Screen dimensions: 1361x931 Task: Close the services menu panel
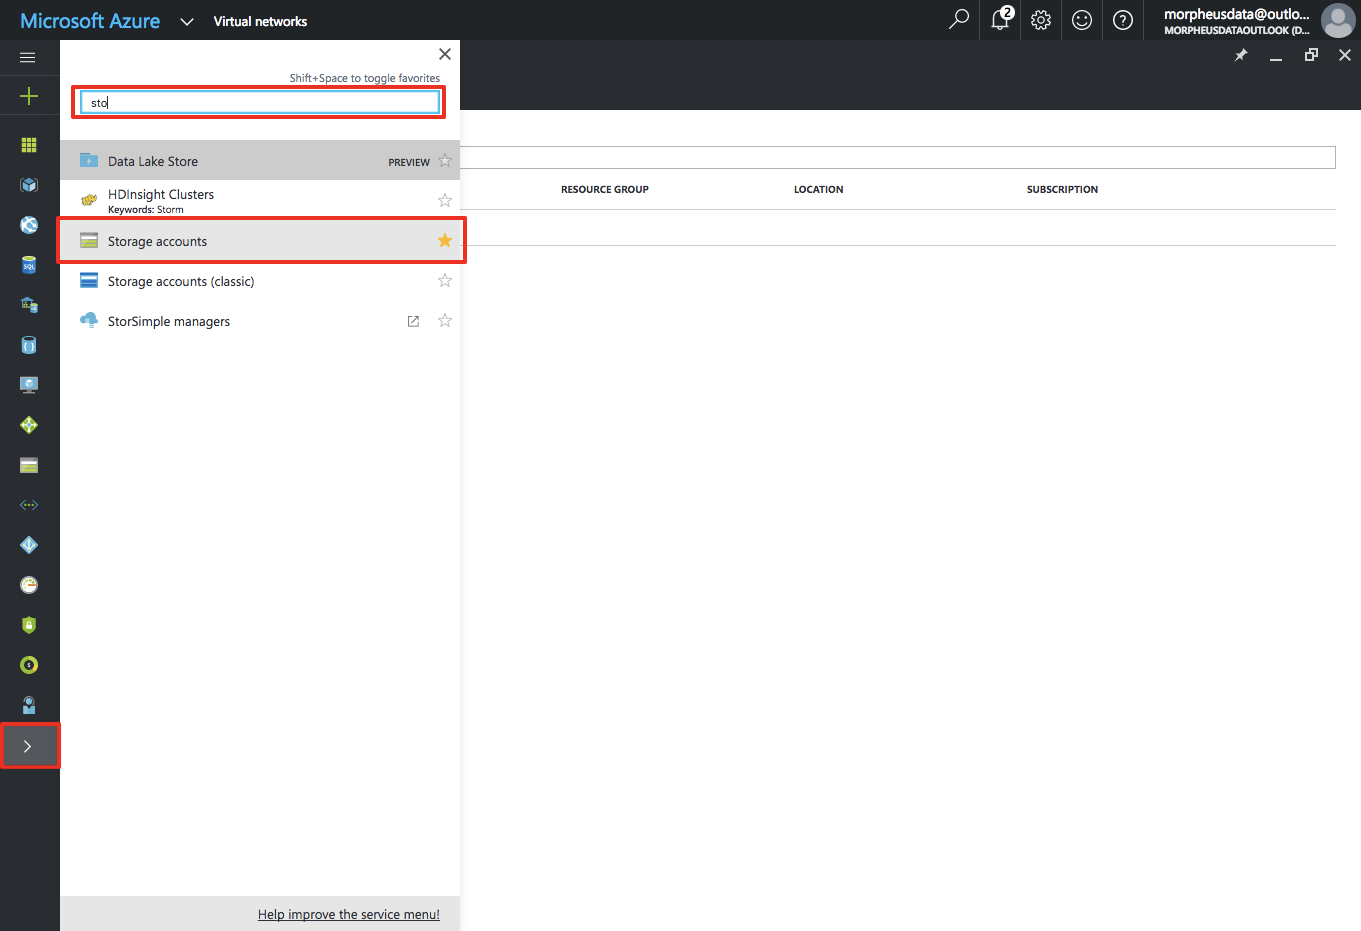(x=445, y=54)
